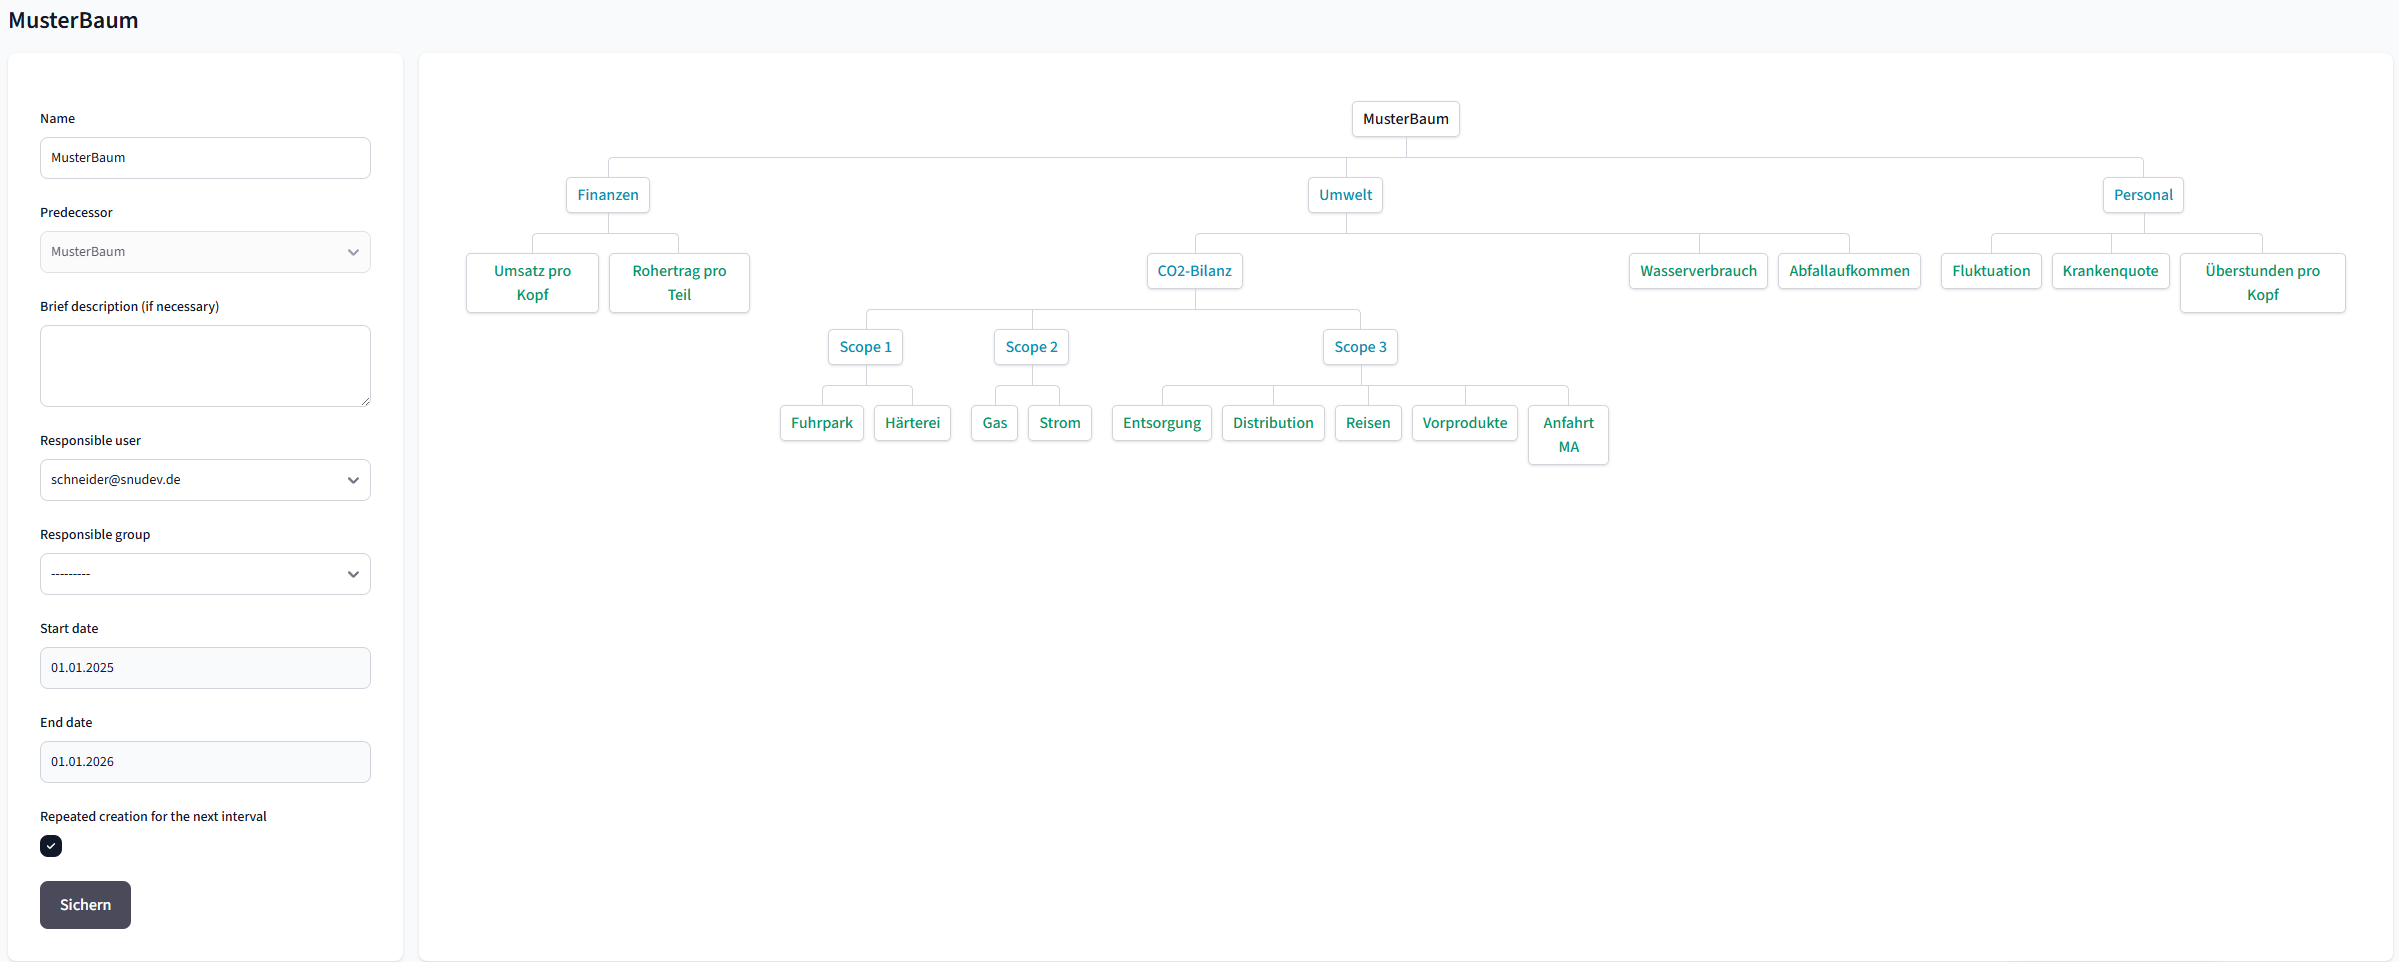The width and height of the screenshot is (2399, 962).
Task: Click the MusterBaum page heading
Action: click(73, 20)
